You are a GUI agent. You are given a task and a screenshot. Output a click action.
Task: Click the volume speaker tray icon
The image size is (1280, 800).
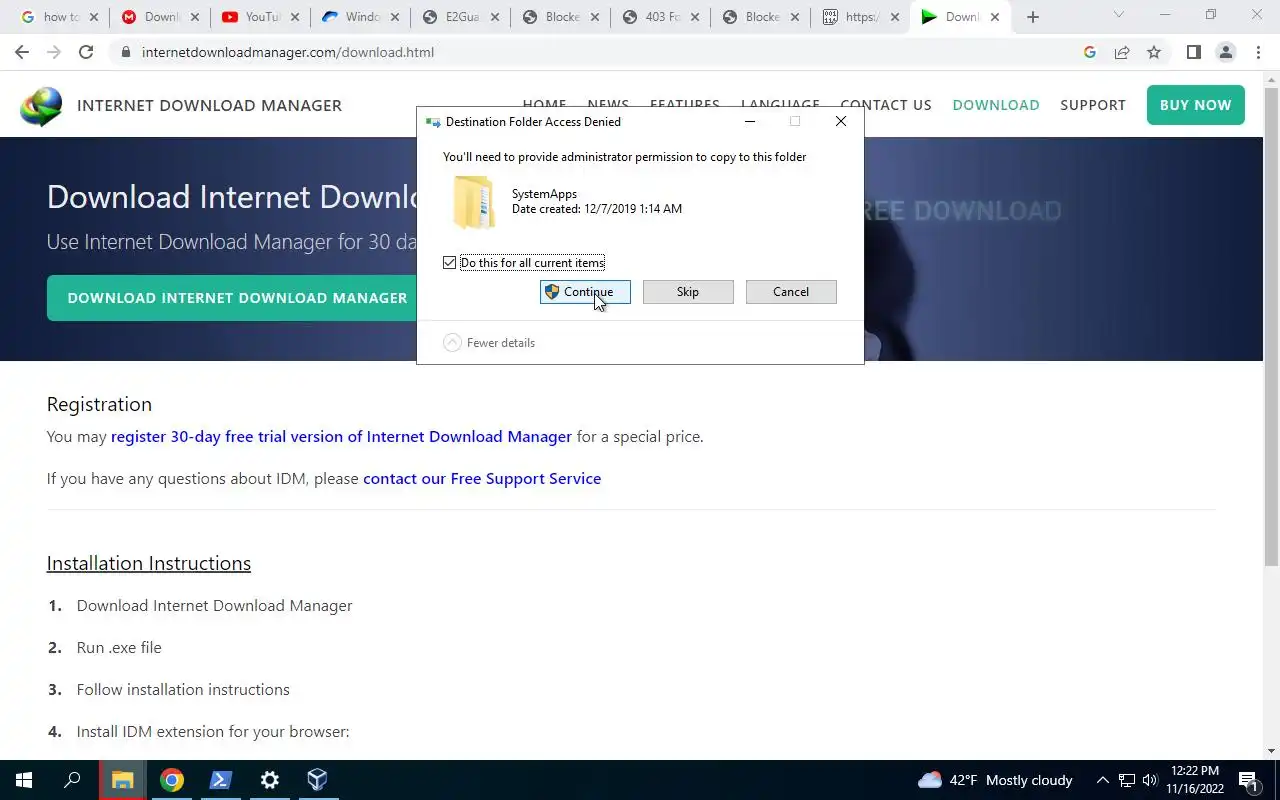[1150, 780]
